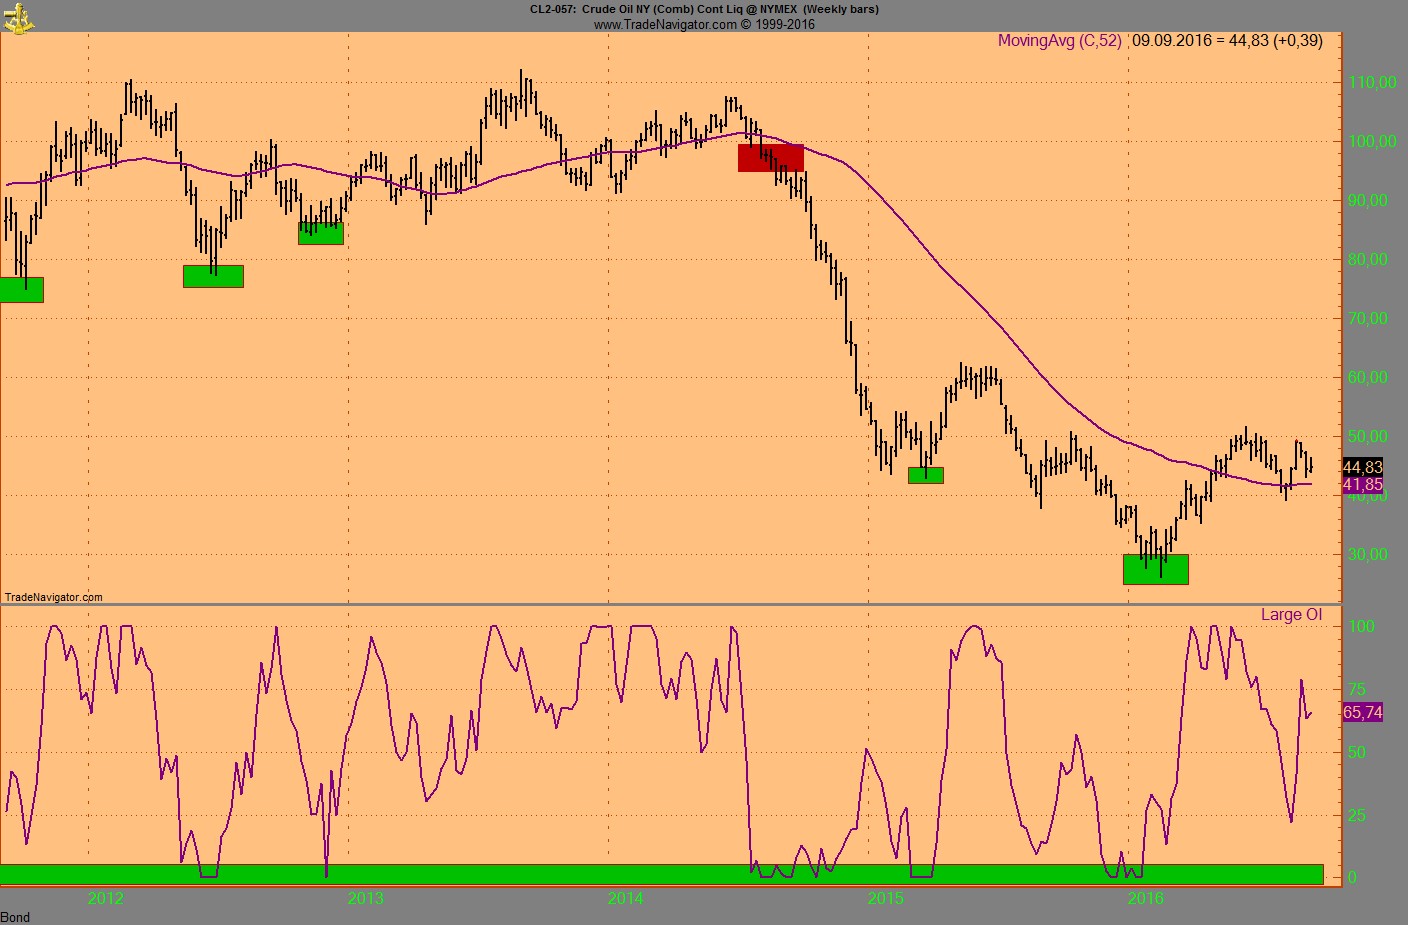Click the 2012 label on time axis

(x=105, y=898)
